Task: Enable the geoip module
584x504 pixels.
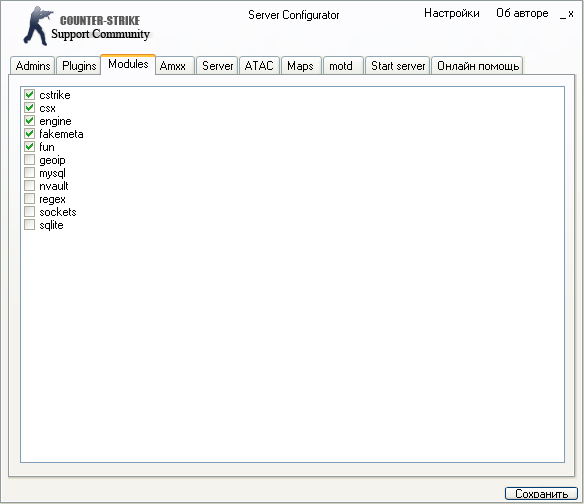Action: point(29,160)
